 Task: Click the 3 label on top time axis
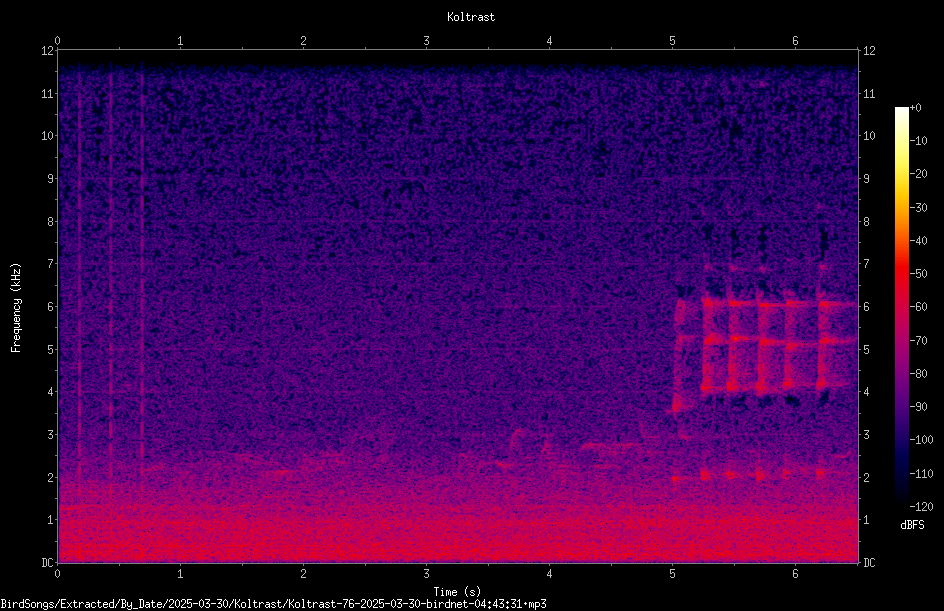click(426, 41)
